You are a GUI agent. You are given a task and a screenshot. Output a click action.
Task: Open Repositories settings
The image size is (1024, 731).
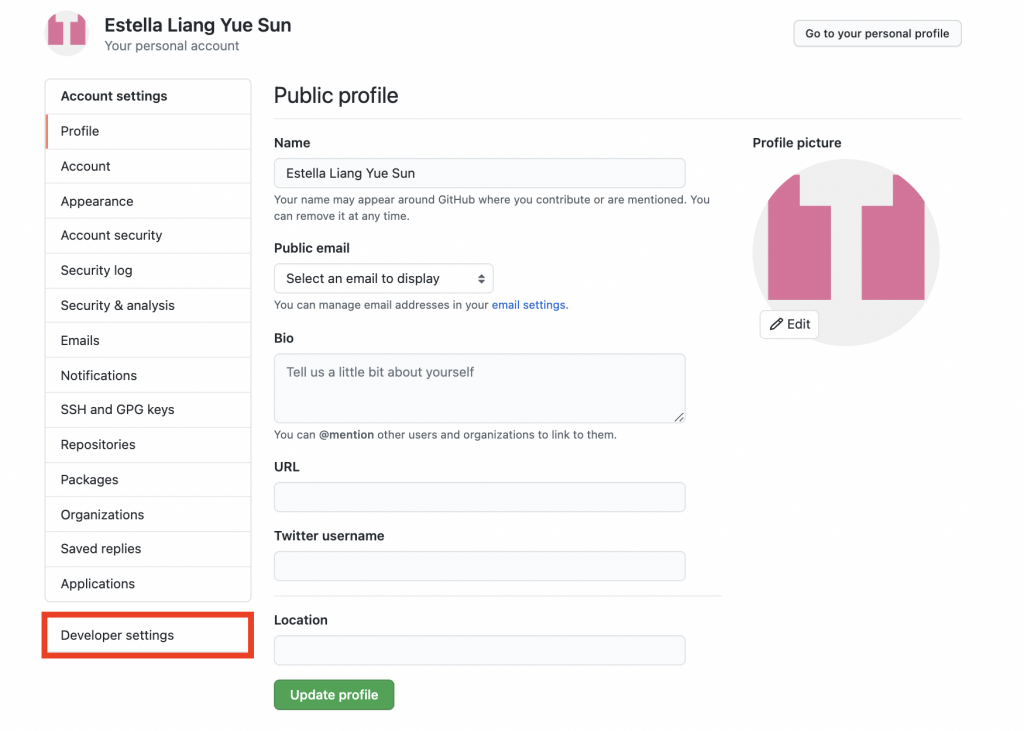coord(148,445)
